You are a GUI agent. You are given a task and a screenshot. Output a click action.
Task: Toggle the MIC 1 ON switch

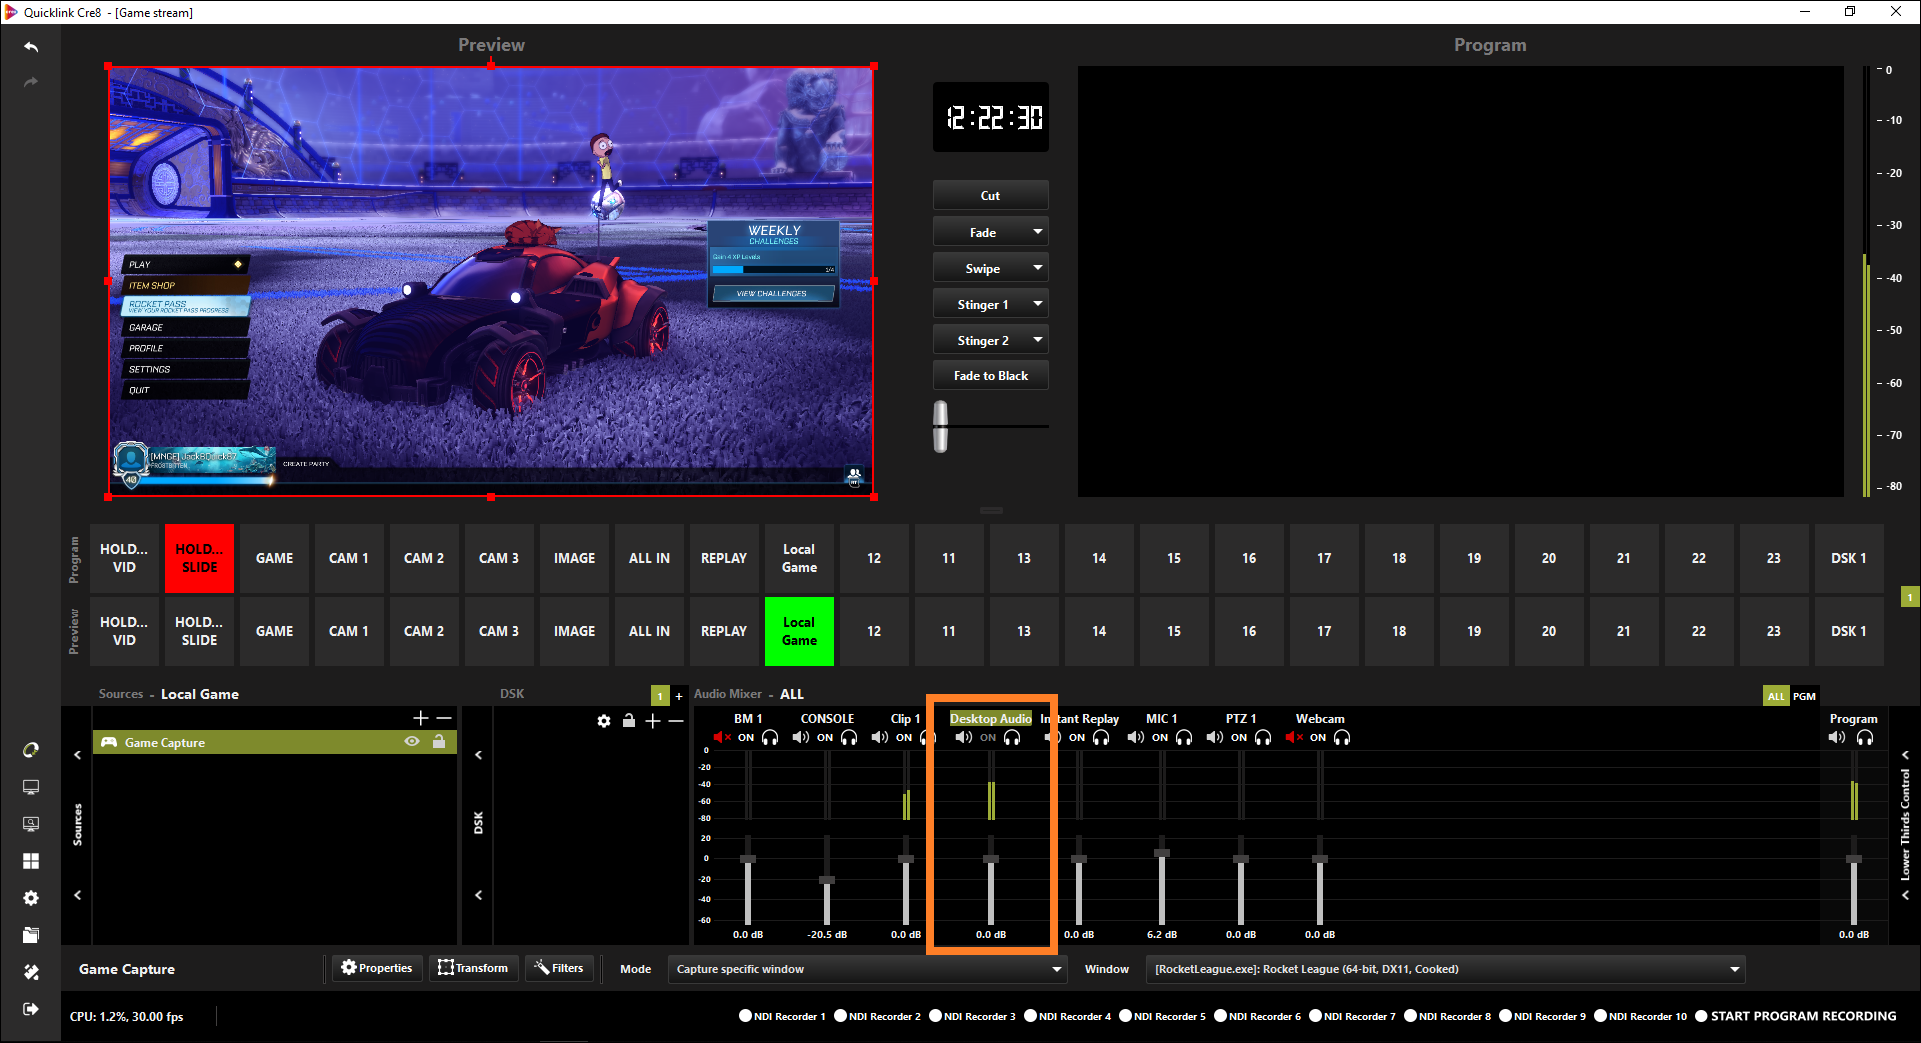(x=1160, y=738)
